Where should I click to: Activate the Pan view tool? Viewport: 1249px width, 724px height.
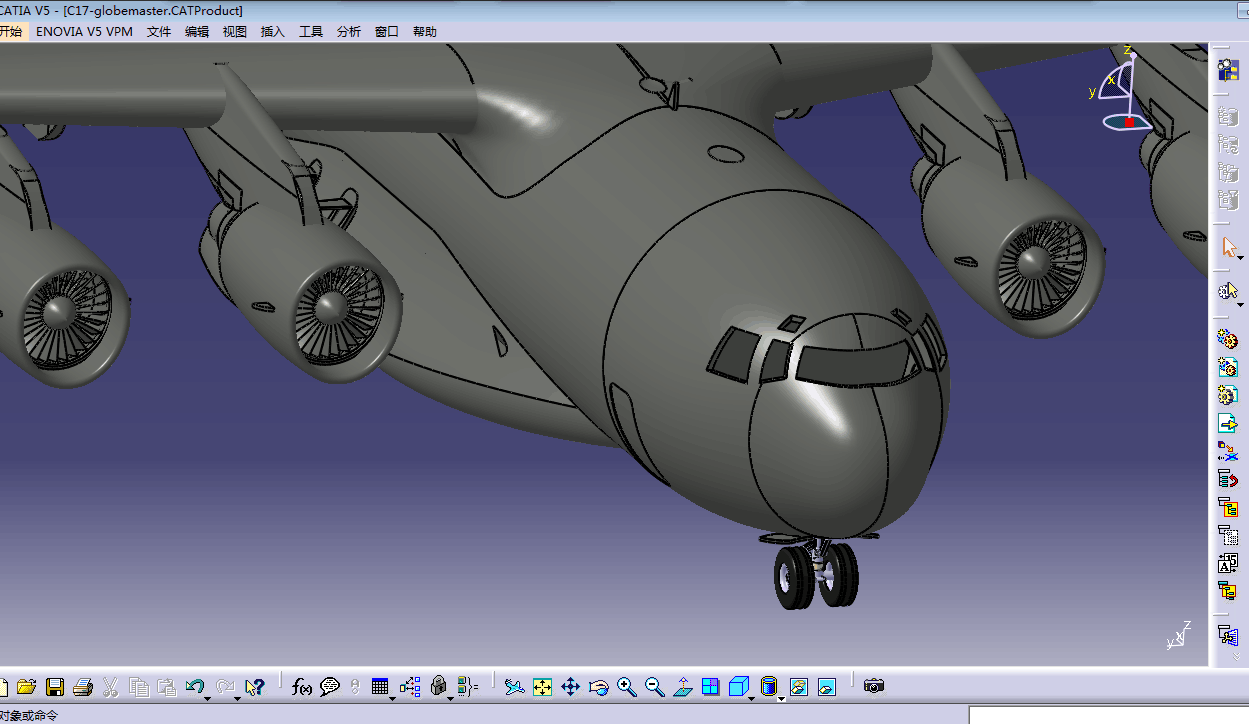point(571,687)
